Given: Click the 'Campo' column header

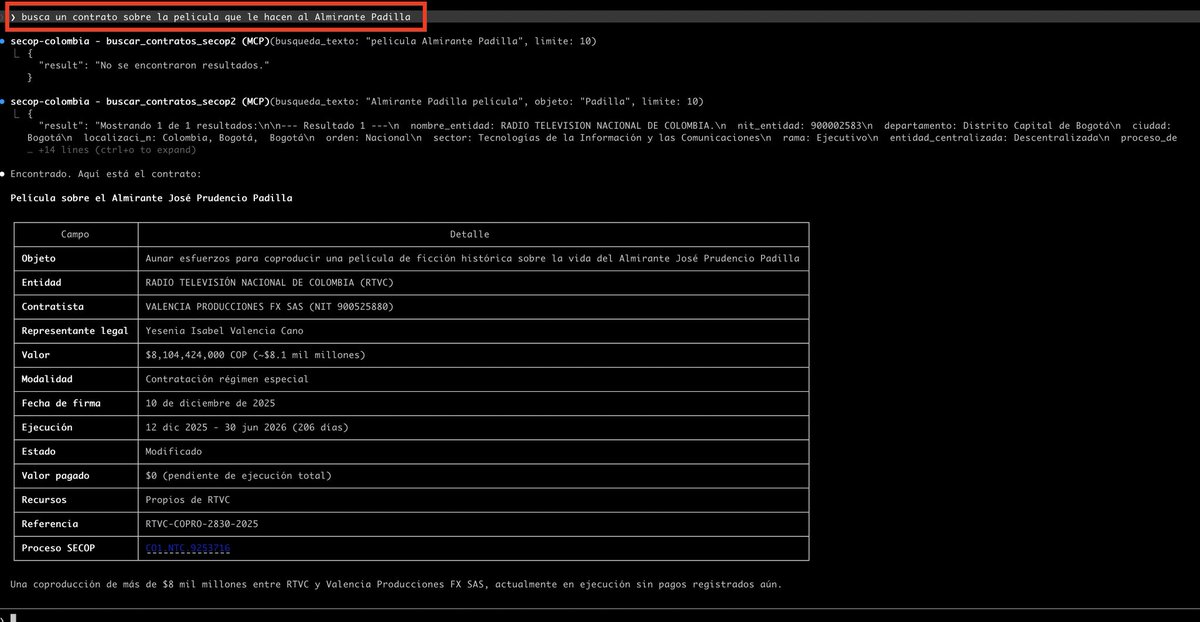Looking at the screenshot, I should [x=75, y=234].
